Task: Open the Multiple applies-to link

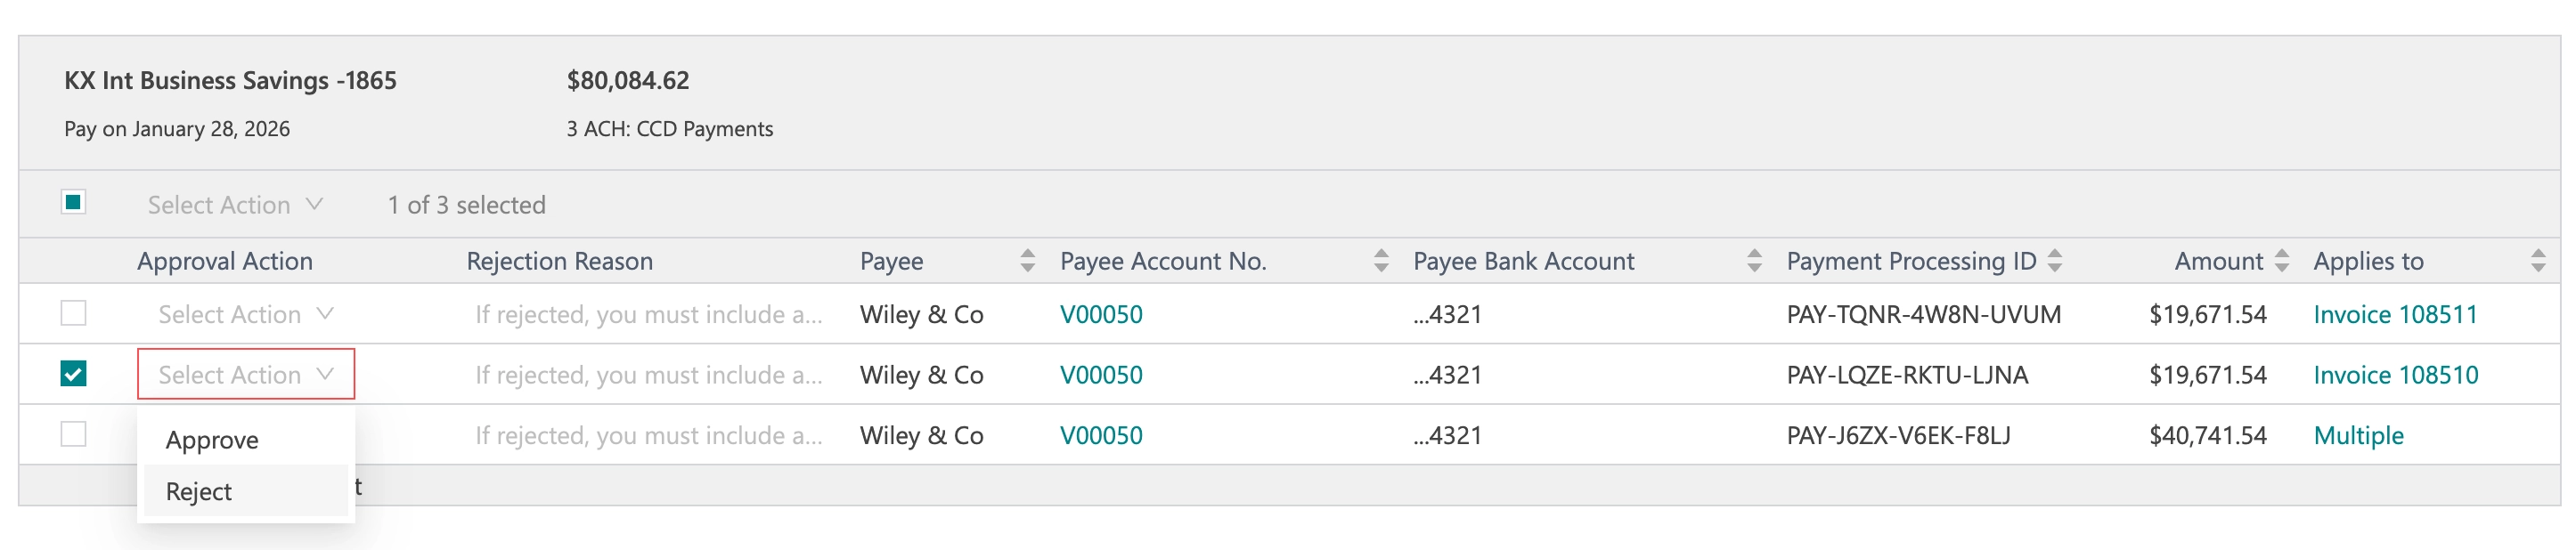Action: pyautogui.click(x=2358, y=435)
